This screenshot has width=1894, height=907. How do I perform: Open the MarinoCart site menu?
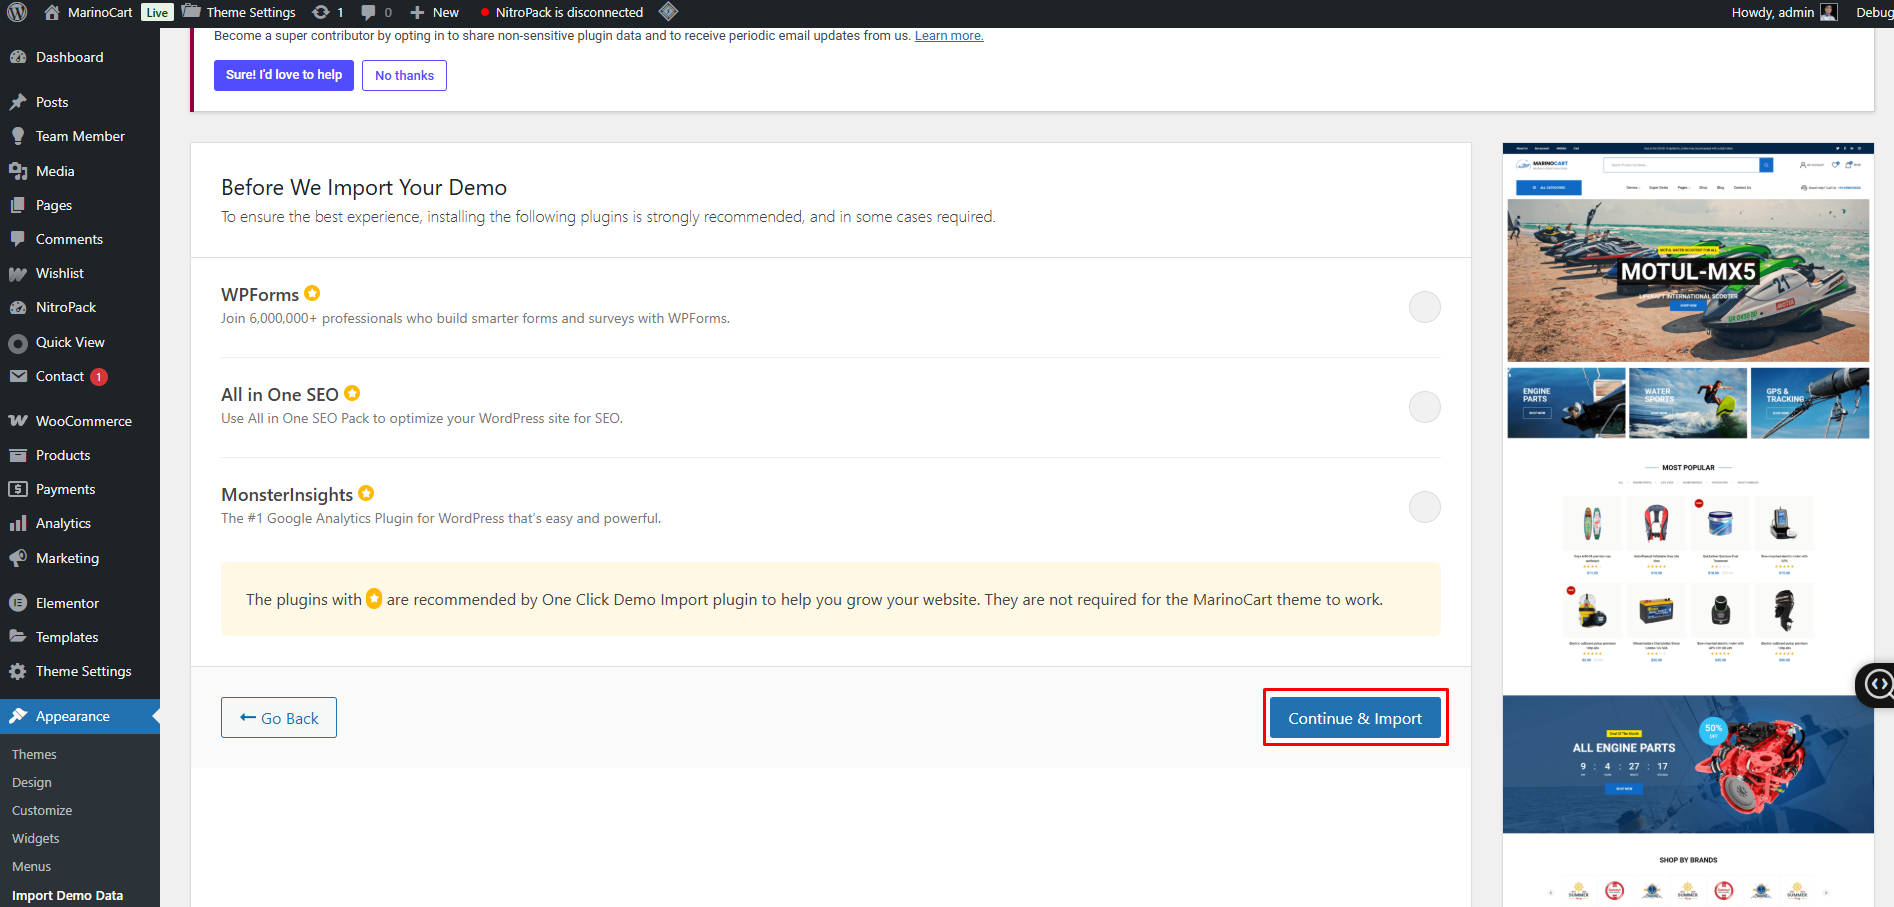click(99, 12)
